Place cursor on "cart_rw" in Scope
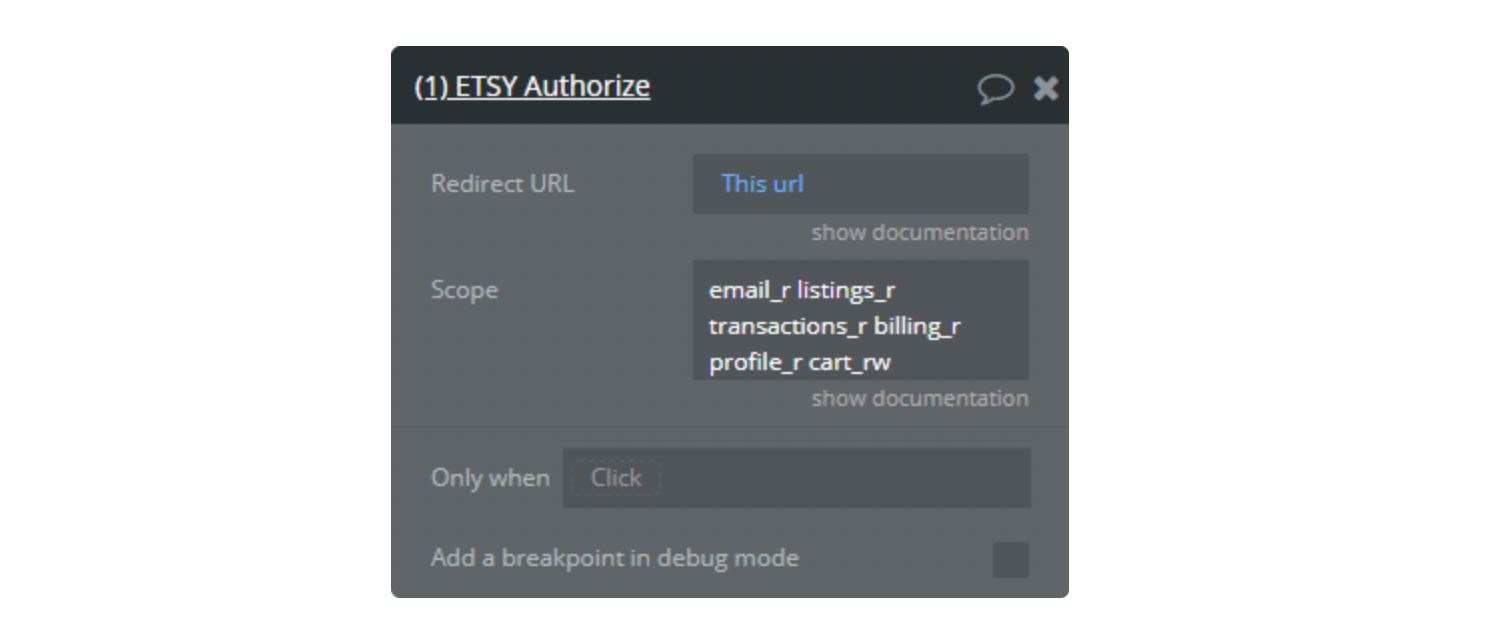This screenshot has height=624, width=1486. click(849, 362)
